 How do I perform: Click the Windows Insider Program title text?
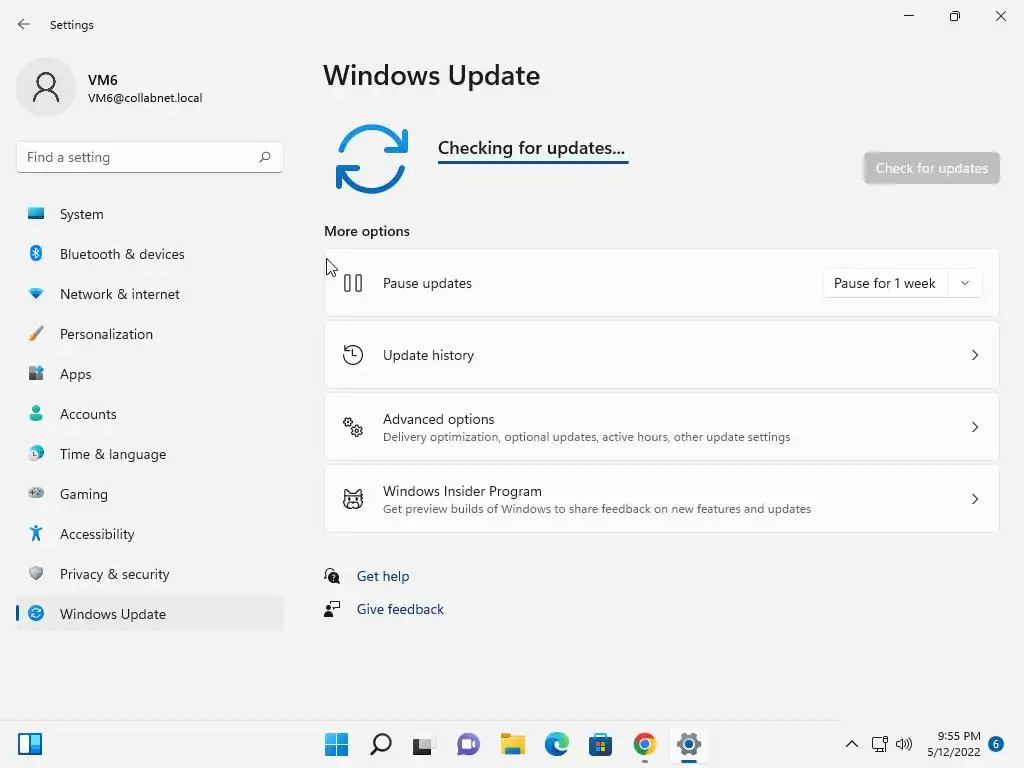pos(462,490)
